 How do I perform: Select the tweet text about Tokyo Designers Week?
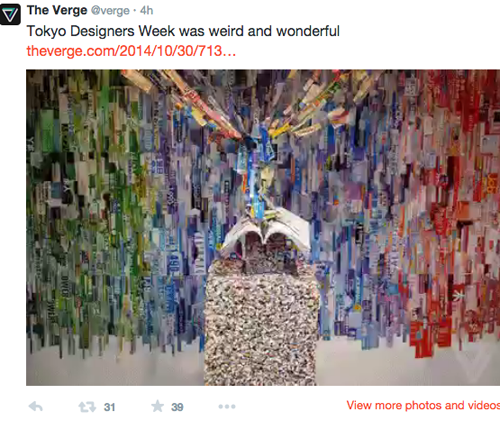point(183,31)
